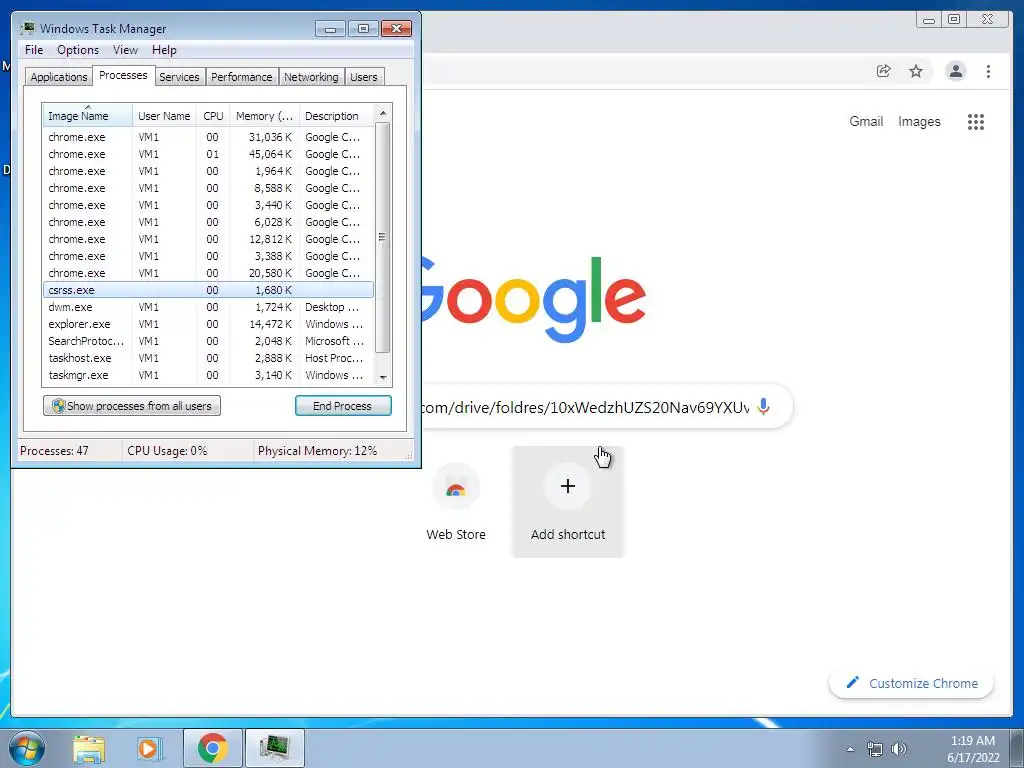Image resolution: width=1024 pixels, height=768 pixels.
Task: Open the Options menu in Task Manager
Action: (x=78, y=50)
